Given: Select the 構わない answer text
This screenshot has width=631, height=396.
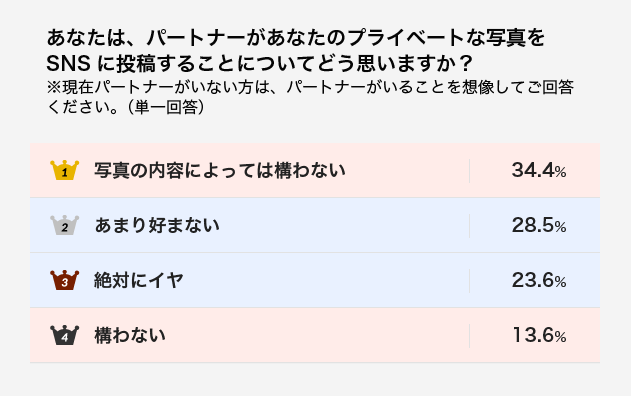Looking at the screenshot, I should pos(130,335).
